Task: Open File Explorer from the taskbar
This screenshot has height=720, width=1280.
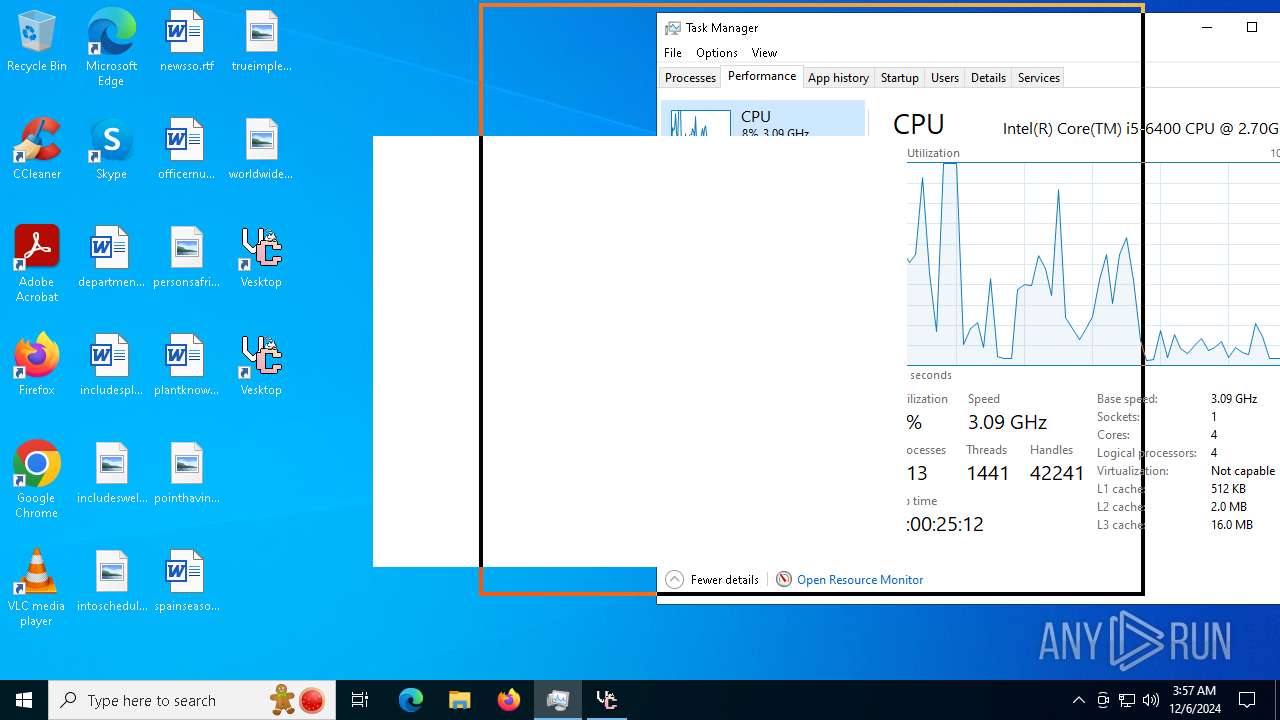Action: (x=459, y=700)
